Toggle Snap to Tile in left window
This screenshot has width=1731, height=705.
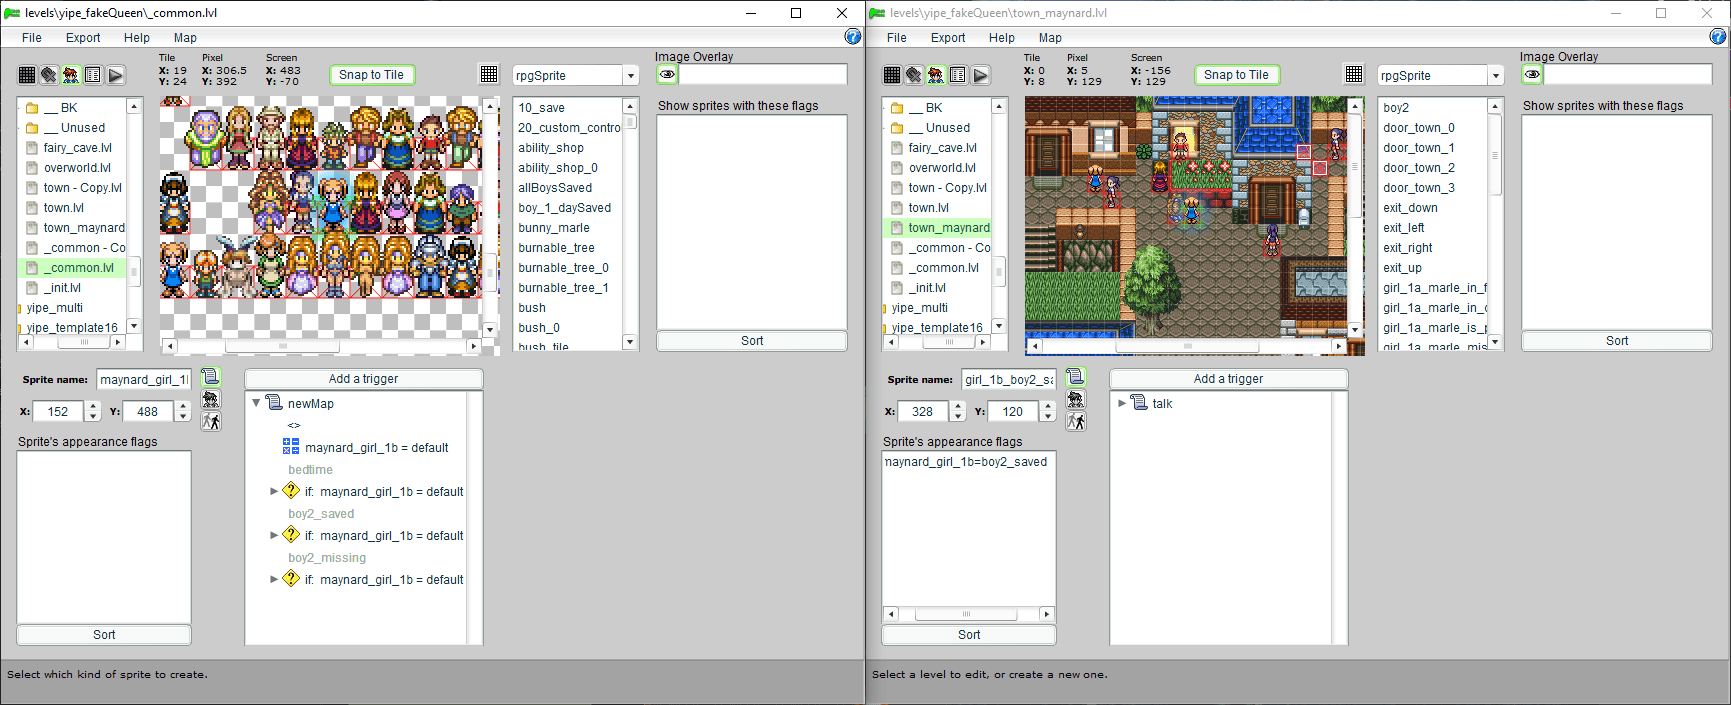tap(371, 75)
